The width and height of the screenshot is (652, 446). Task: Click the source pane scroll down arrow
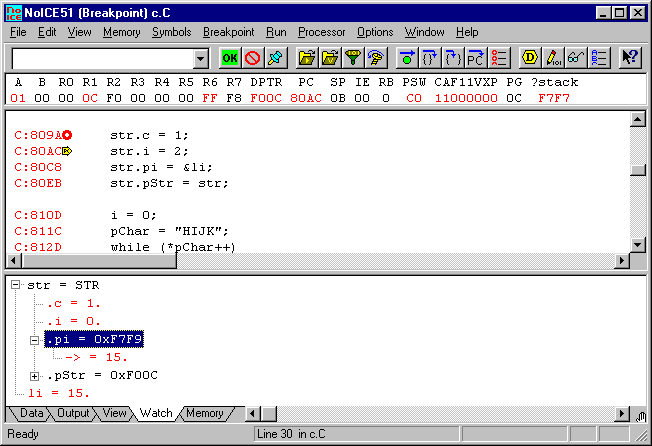tap(637, 244)
